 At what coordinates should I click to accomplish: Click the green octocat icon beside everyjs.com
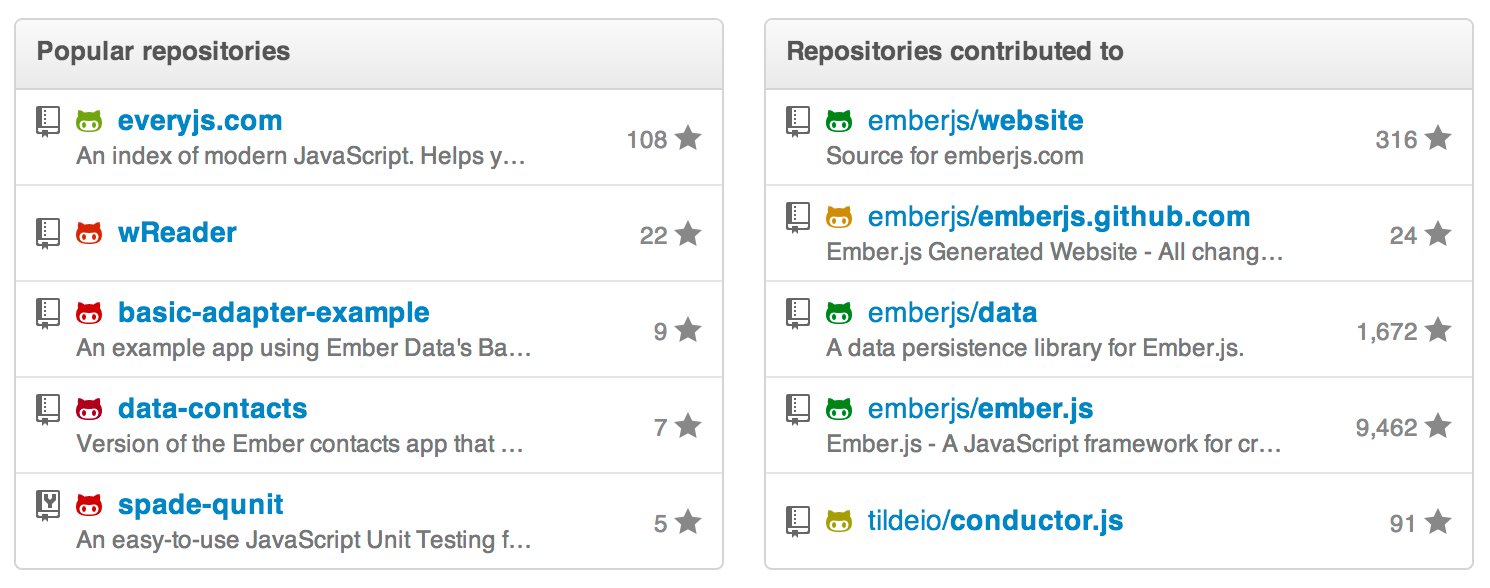tap(89, 122)
